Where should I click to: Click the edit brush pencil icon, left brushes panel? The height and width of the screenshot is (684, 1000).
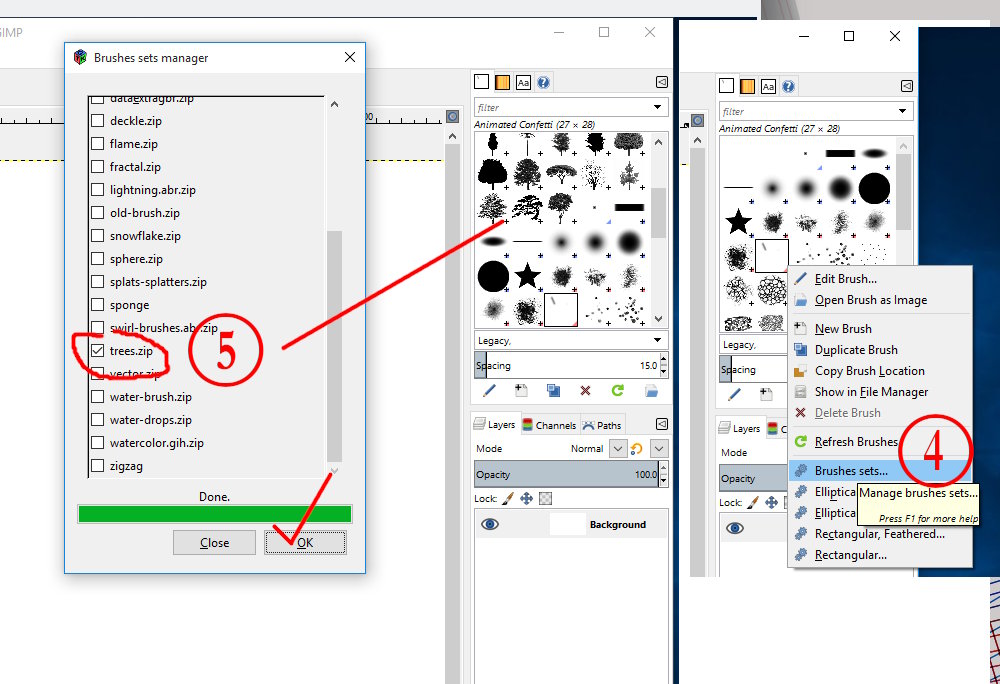tap(489, 391)
